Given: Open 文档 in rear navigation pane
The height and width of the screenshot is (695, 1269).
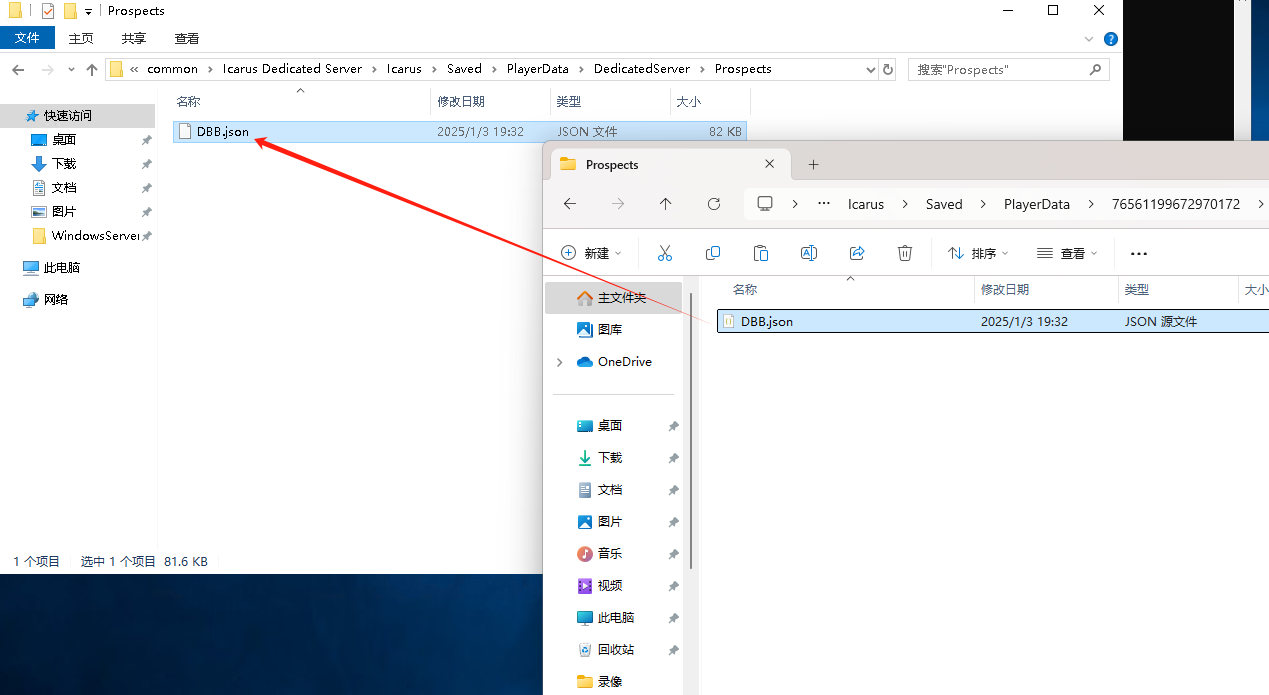Looking at the screenshot, I should click(64, 188).
